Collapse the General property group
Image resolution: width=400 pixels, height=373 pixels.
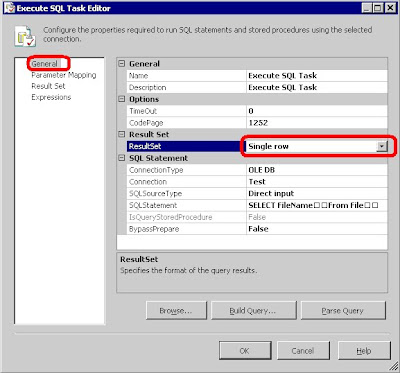[x=122, y=63]
